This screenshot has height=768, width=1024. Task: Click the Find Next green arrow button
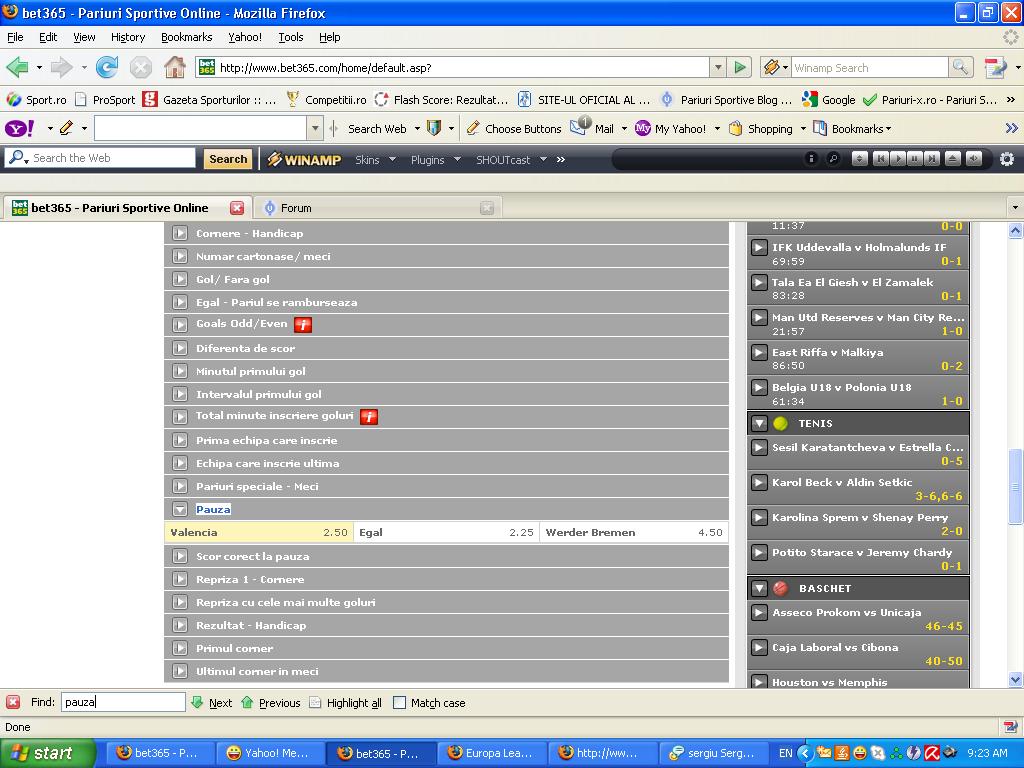[x=212, y=703]
